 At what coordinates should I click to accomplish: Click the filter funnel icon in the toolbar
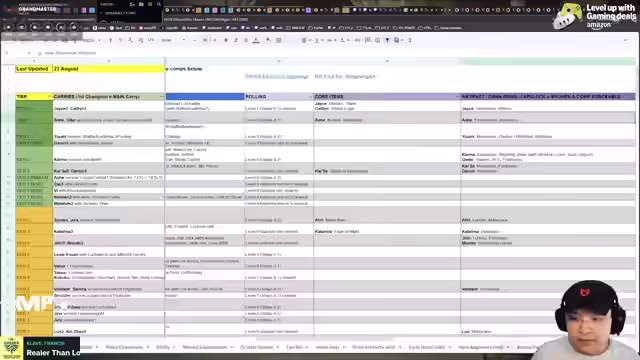pos(387,40)
